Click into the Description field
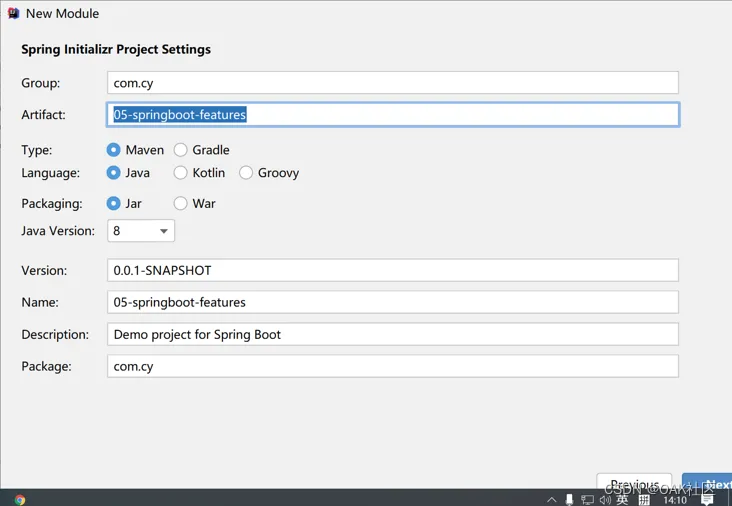Image resolution: width=732 pixels, height=506 pixels. pyautogui.click(x=392, y=334)
